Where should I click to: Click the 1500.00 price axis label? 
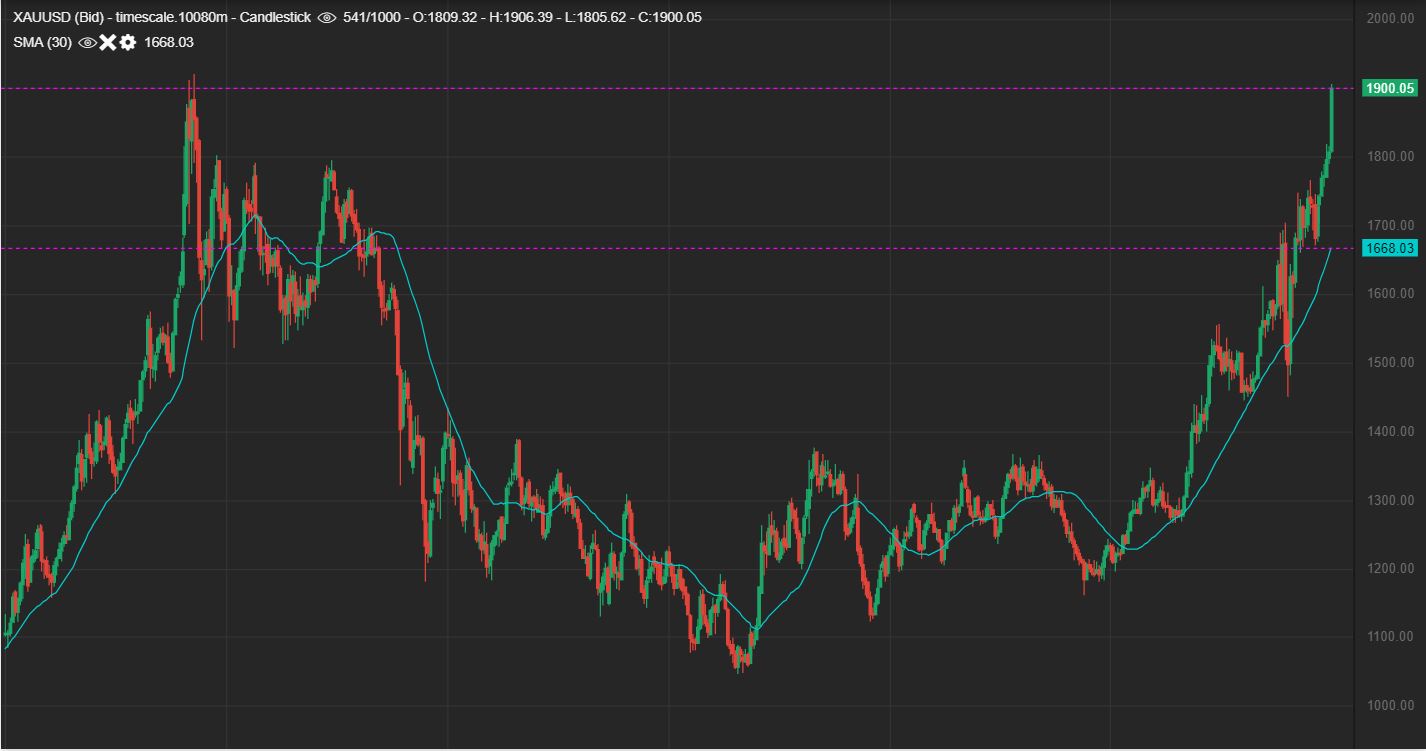pyautogui.click(x=1390, y=362)
